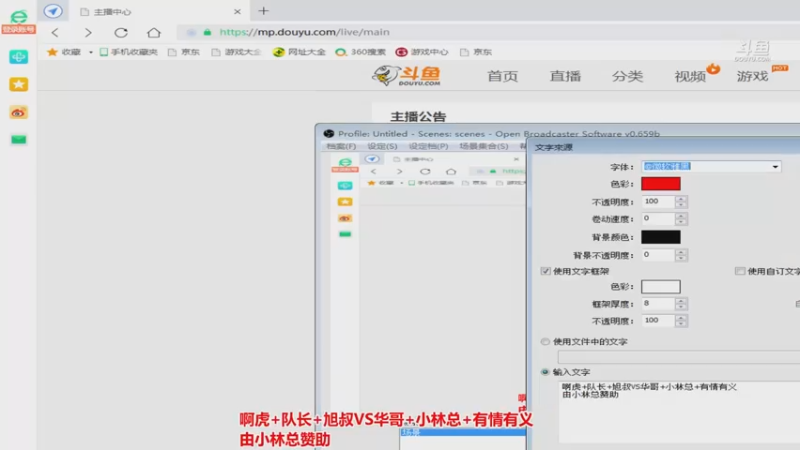800x450 pixels.
Task: Select the highlighted 场景 item in scene list
Action: point(462,432)
